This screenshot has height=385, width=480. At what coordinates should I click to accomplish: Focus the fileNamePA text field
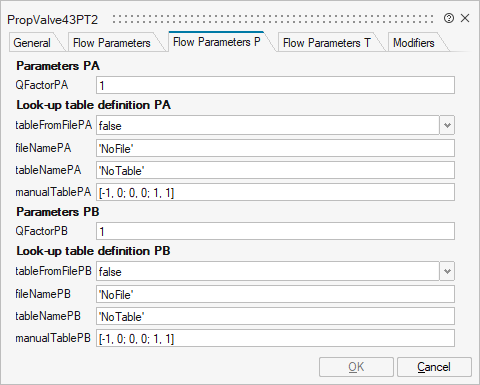coord(275,148)
